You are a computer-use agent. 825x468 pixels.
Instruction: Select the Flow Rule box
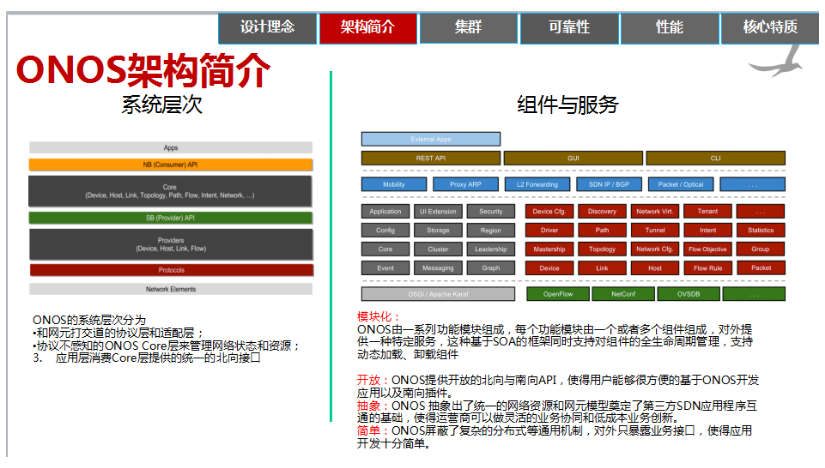click(708, 268)
